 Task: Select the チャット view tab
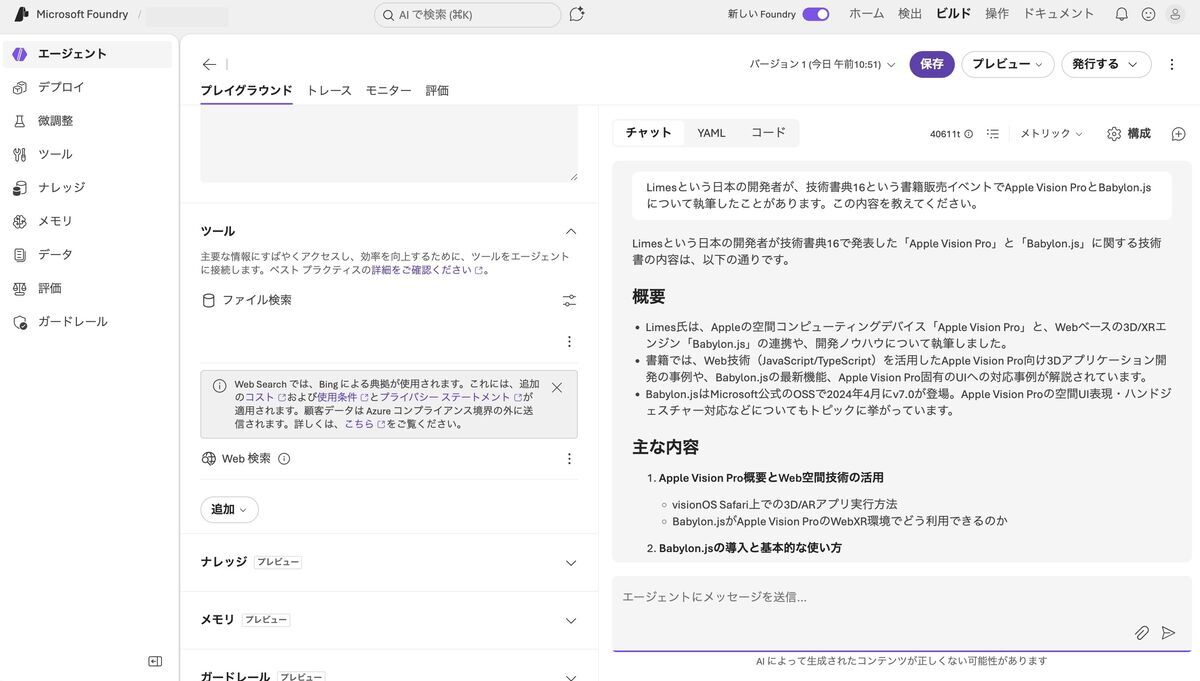coord(649,133)
